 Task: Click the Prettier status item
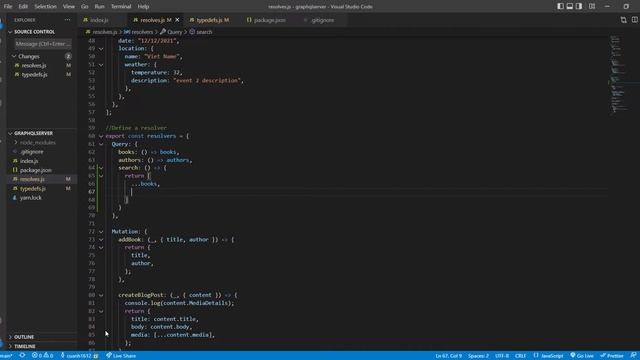point(612,356)
